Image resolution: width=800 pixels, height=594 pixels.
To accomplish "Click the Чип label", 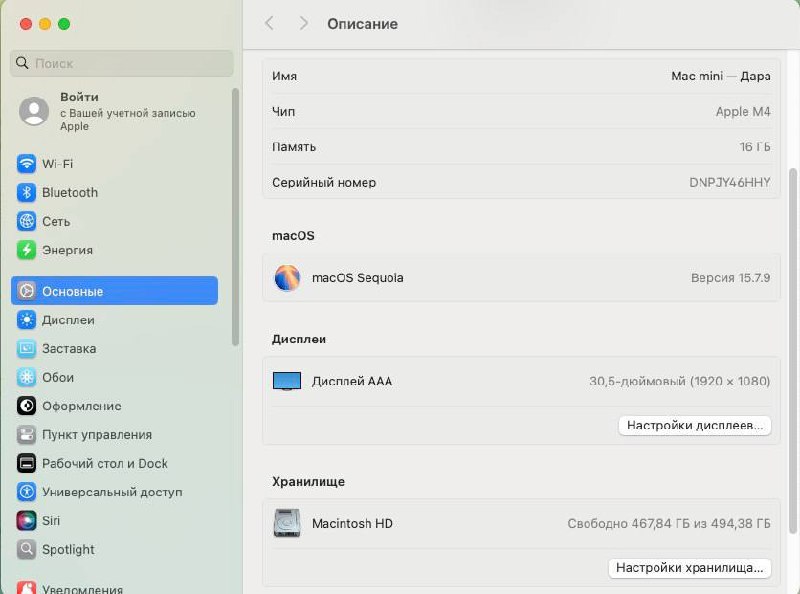I will click(x=283, y=112).
